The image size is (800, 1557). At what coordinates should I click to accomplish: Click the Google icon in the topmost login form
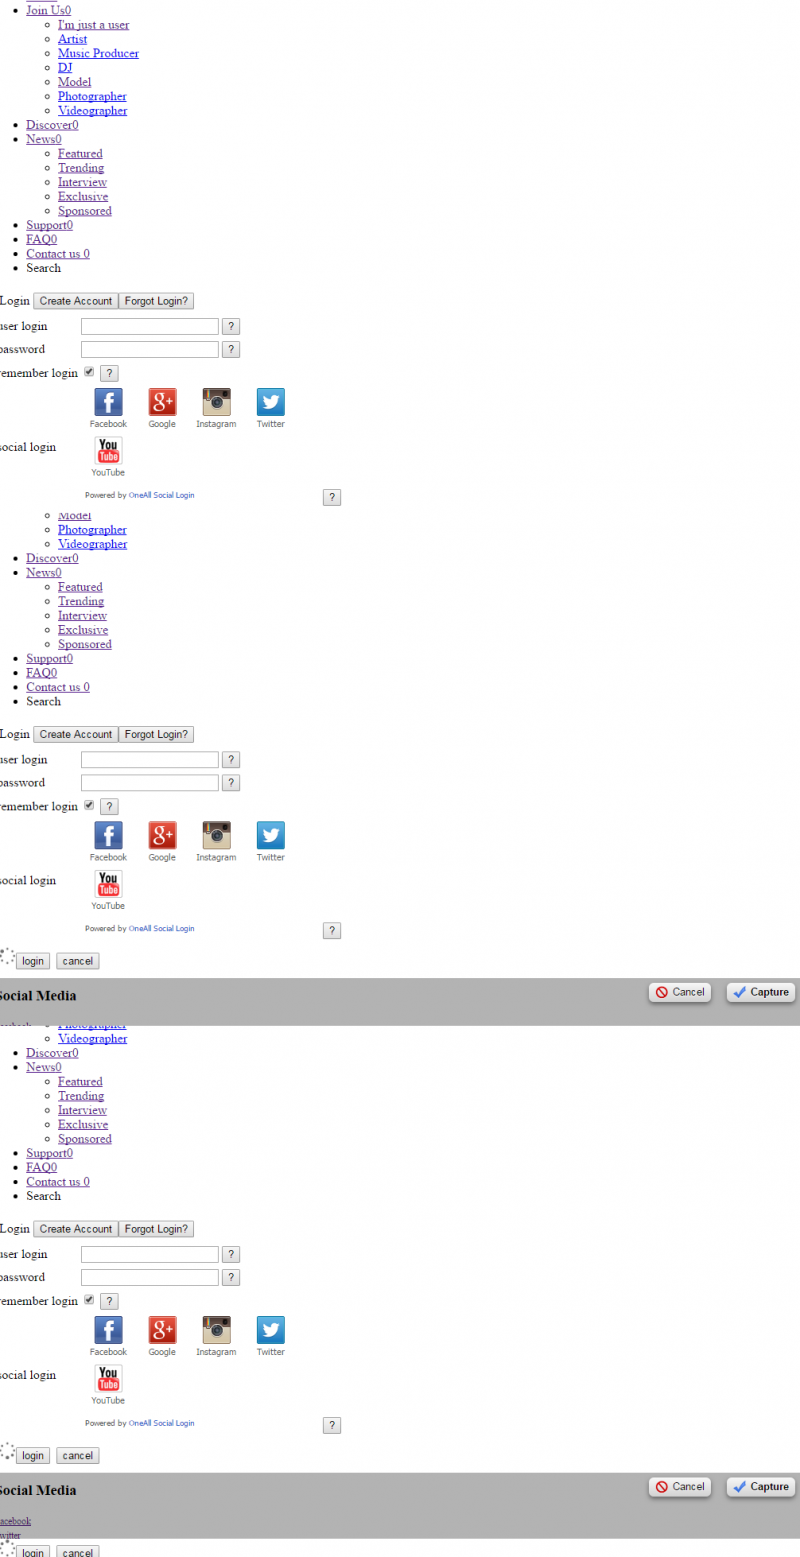[162, 402]
